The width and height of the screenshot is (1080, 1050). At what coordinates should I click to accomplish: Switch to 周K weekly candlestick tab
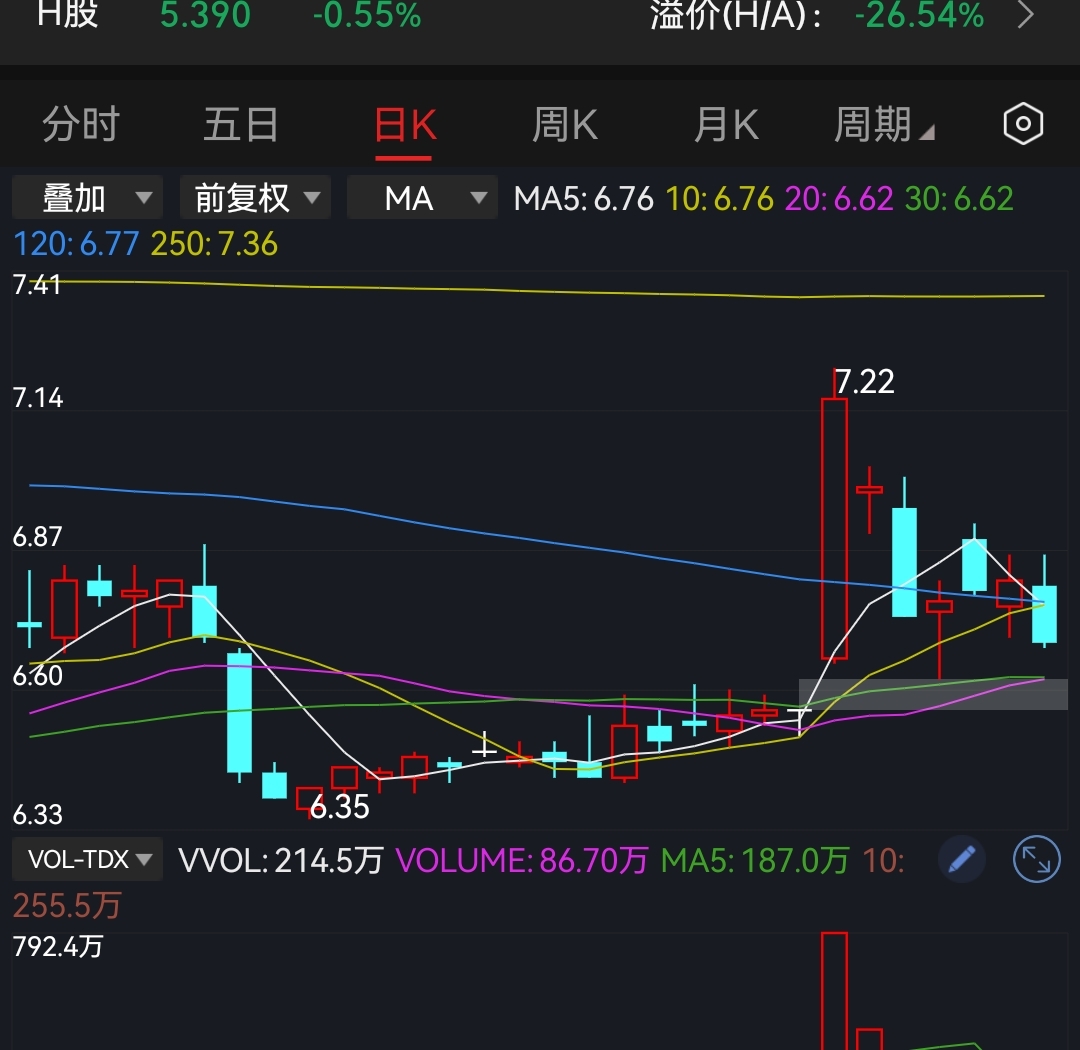[565, 125]
